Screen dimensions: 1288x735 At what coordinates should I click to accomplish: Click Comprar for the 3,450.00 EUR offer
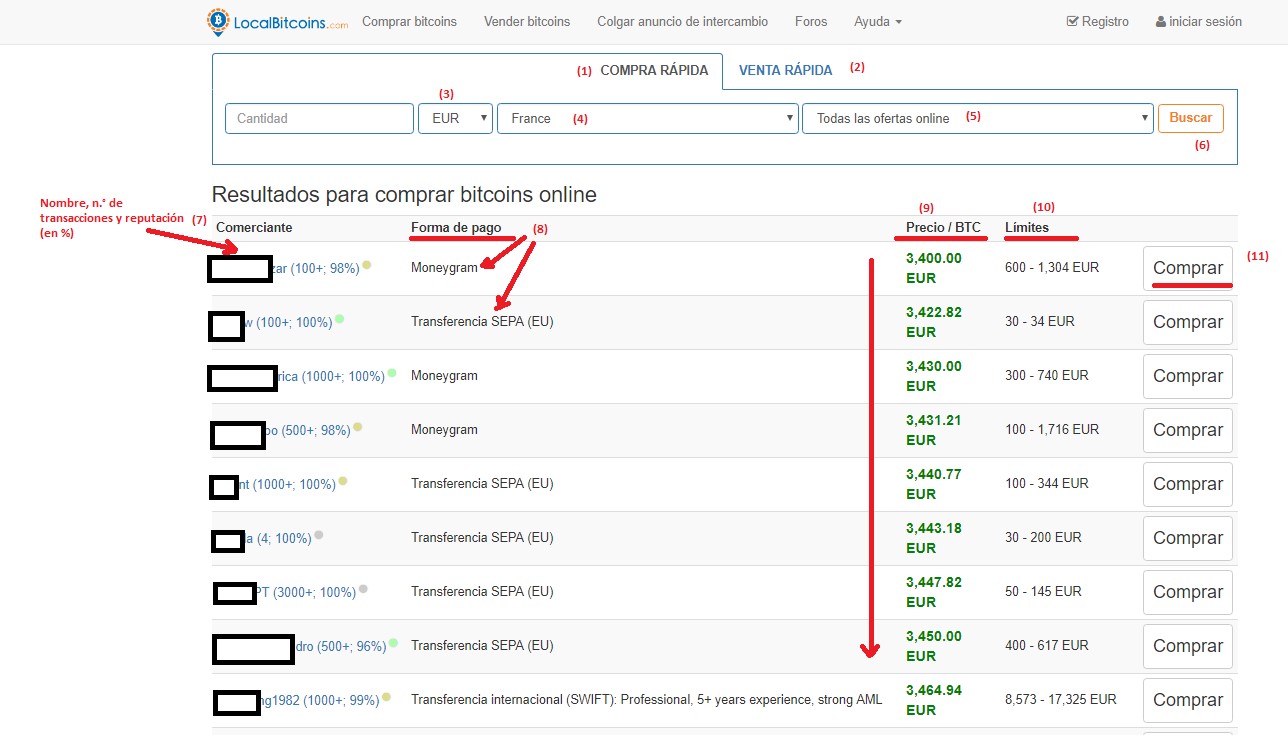(1188, 646)
